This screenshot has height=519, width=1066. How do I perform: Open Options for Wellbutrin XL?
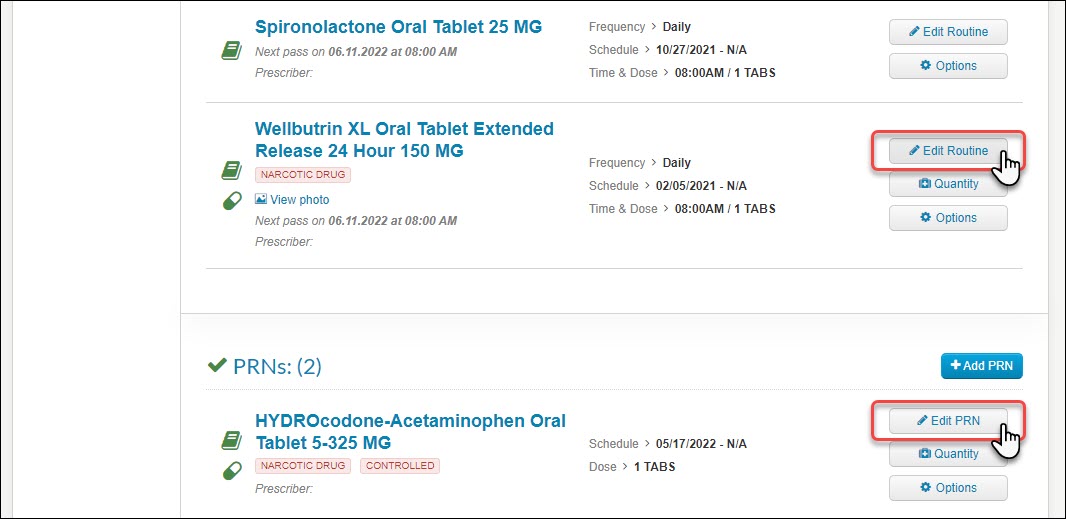coord(948,218)
